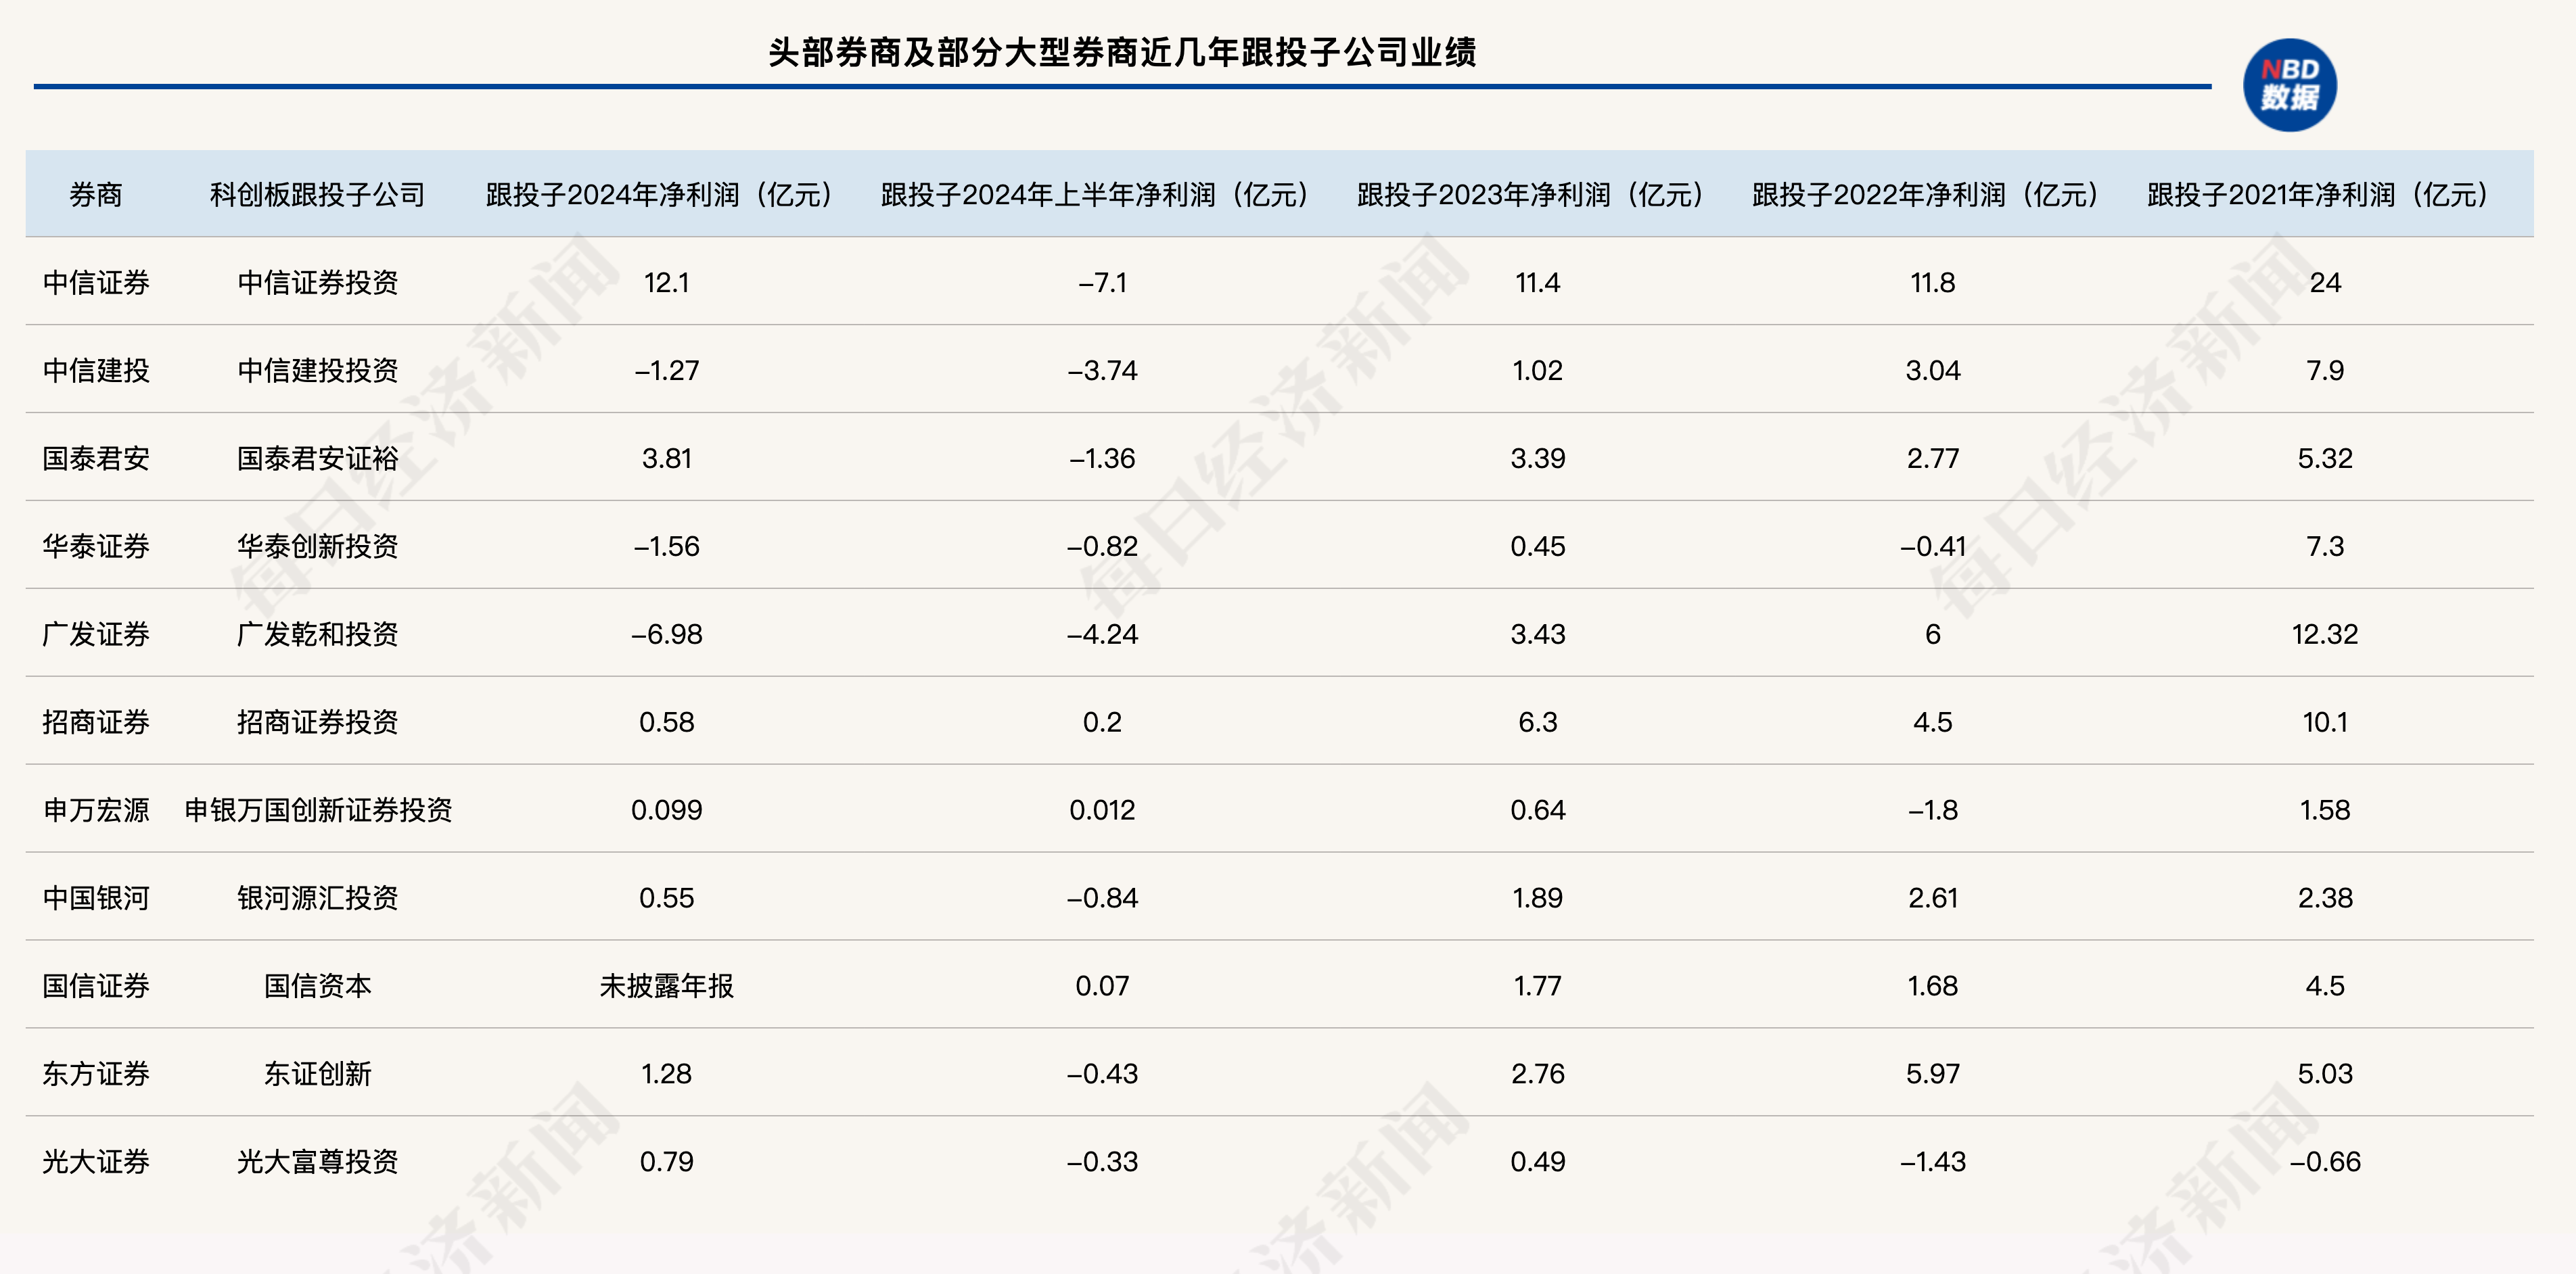Select the 招商证券 broker cell
This screenshot has height=1274, width=2576.
96,722
